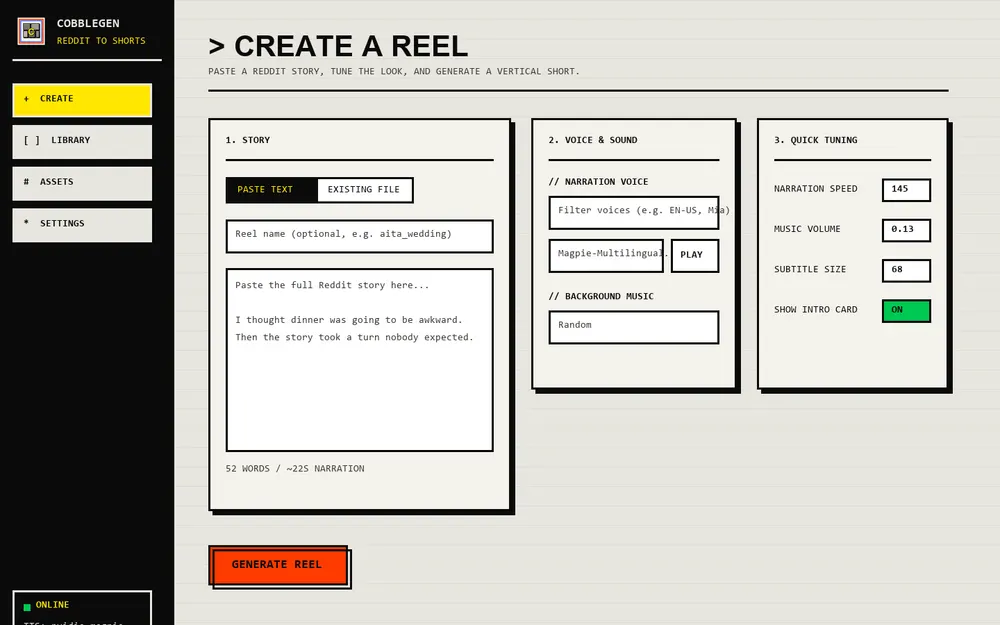Click the Create a Reel heading
1000x625 pixels.
point(338,47)
